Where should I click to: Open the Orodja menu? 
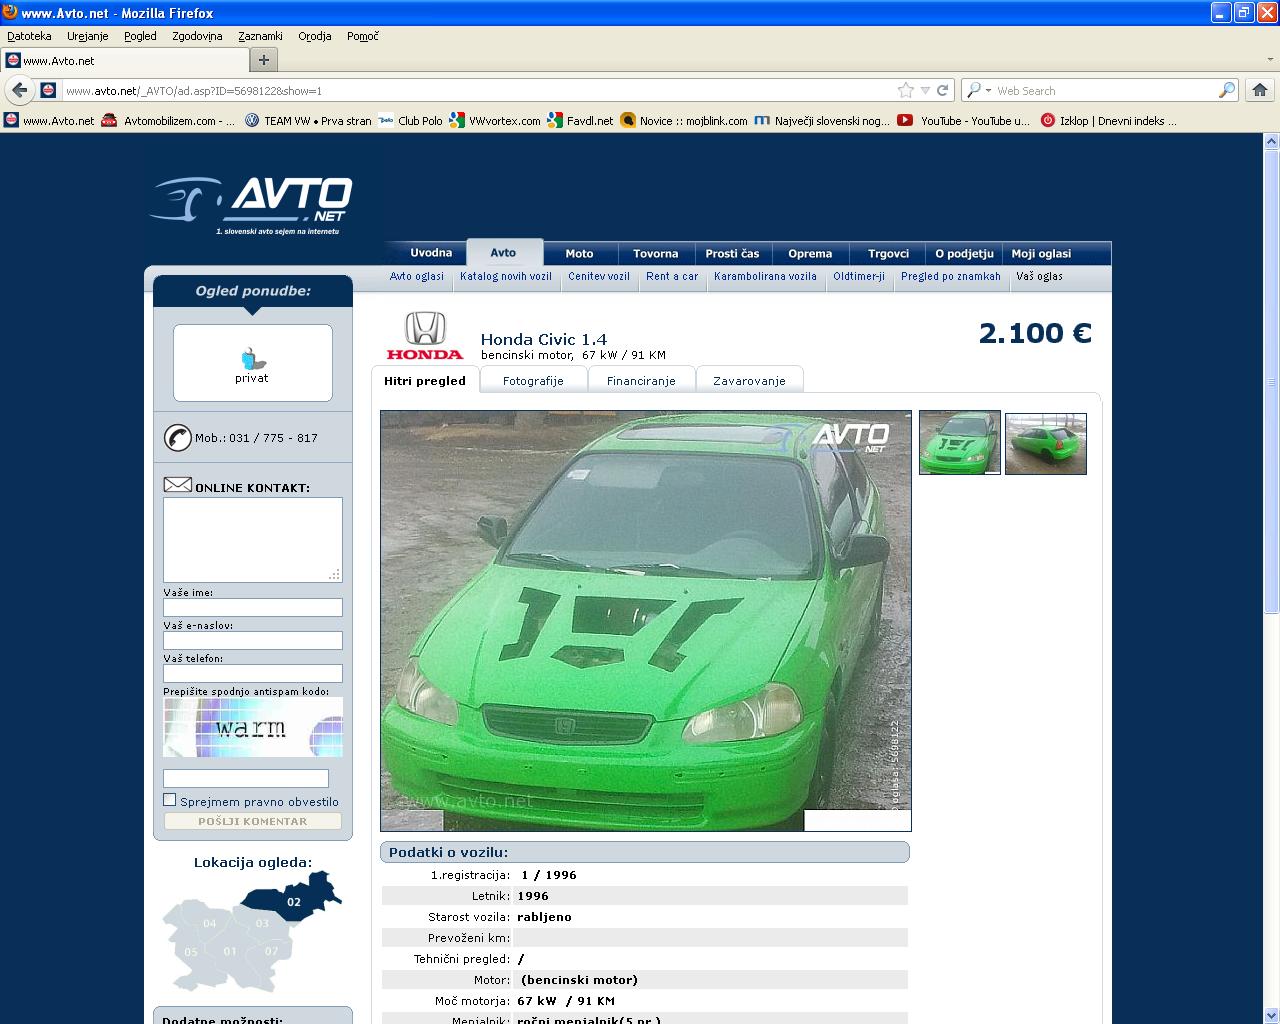[315, 36]
